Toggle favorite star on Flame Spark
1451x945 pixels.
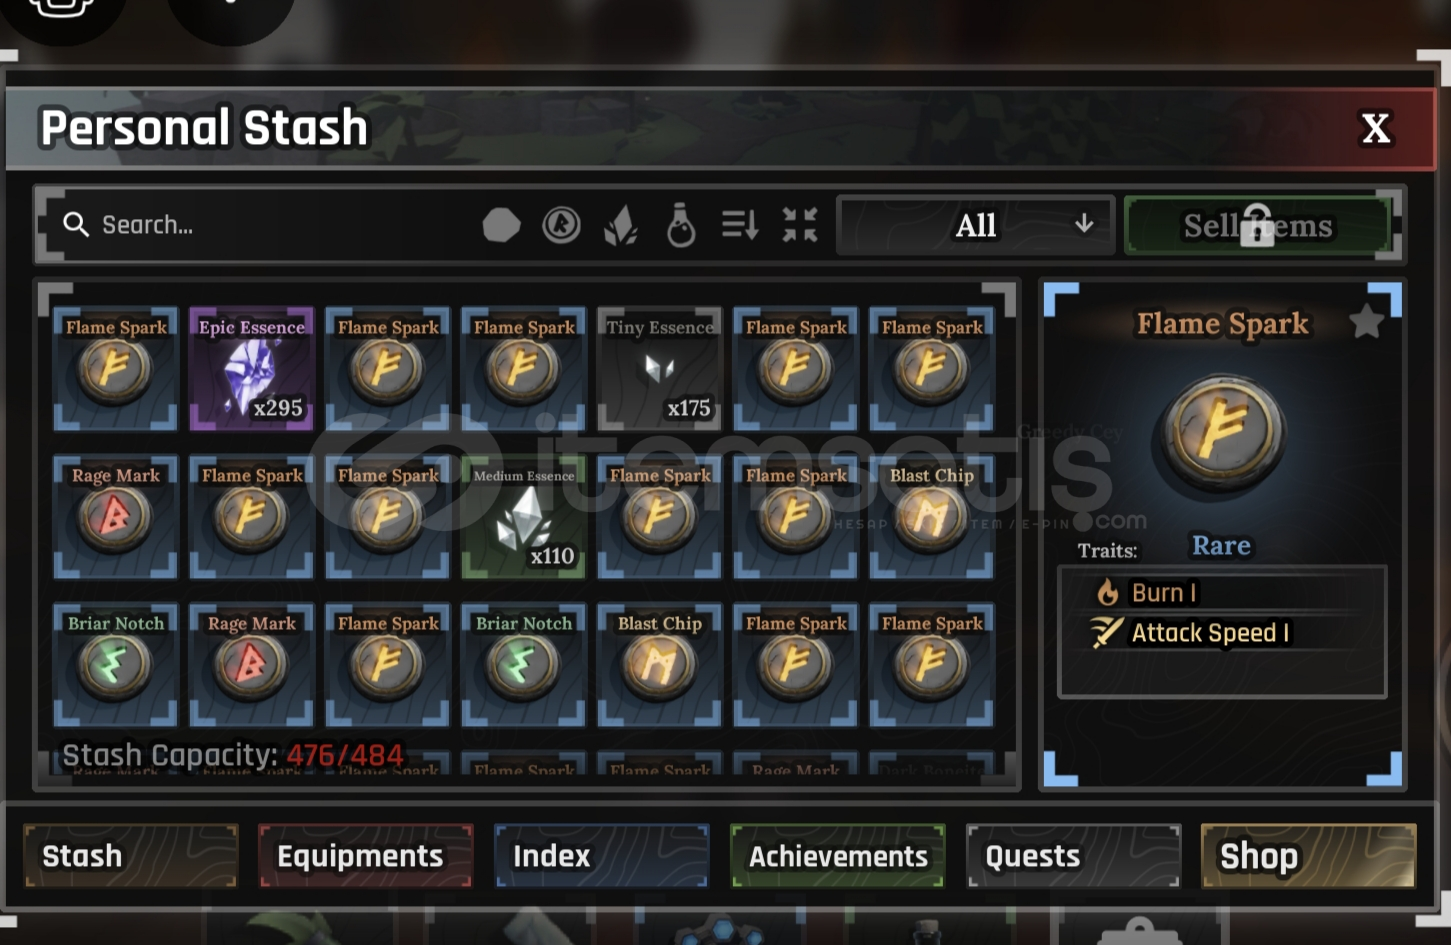(x=1366, y=322)
